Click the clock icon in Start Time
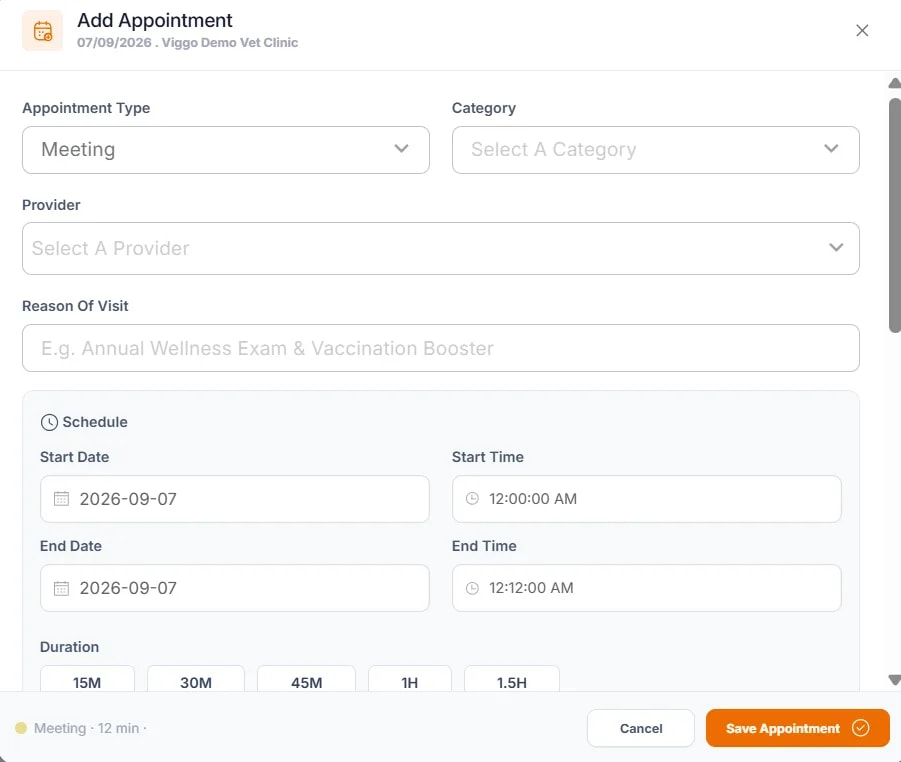This screenshot has height=762, width=901. (x=472, y=499)
